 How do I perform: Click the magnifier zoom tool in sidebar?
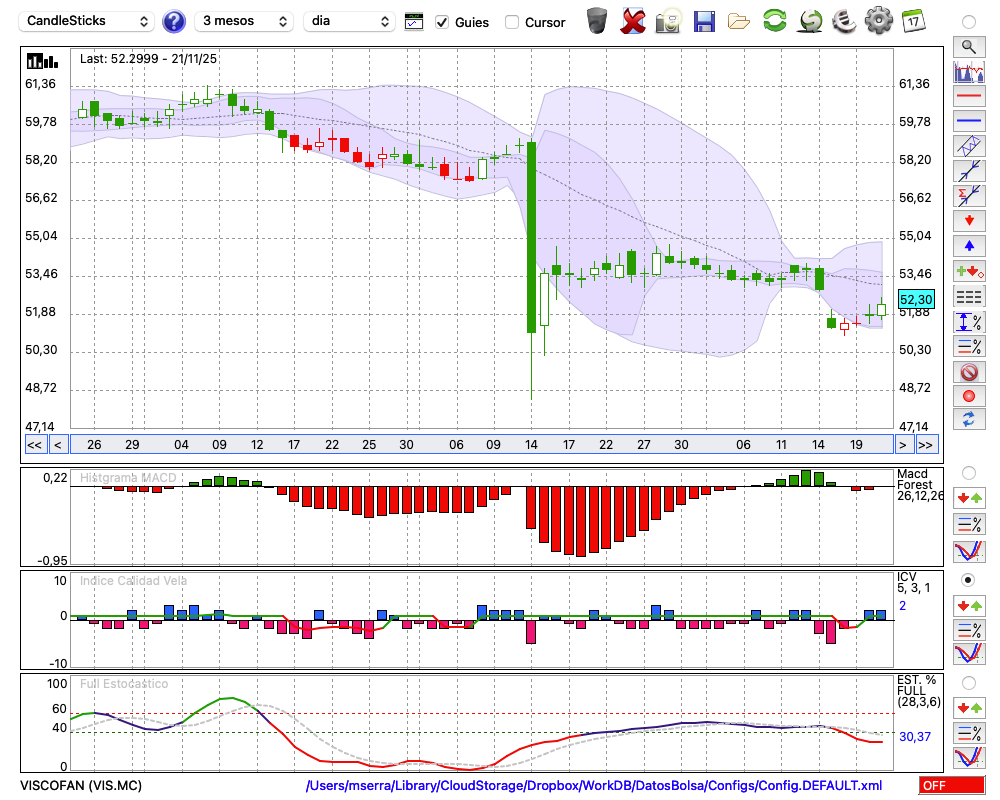pos(969,46)
